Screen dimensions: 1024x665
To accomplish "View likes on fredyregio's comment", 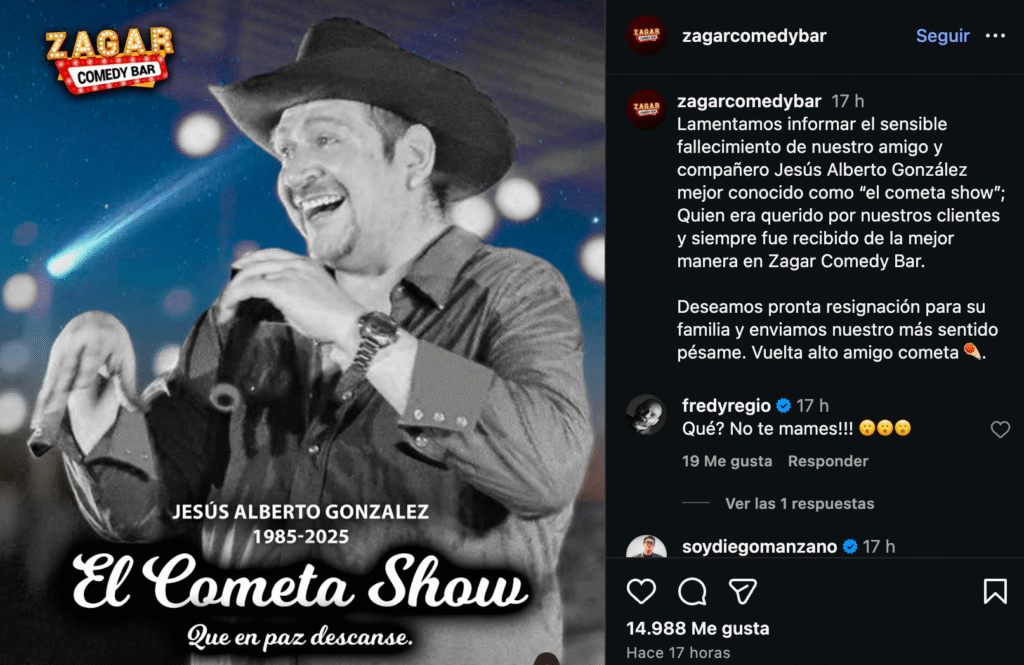I will 727,461.
